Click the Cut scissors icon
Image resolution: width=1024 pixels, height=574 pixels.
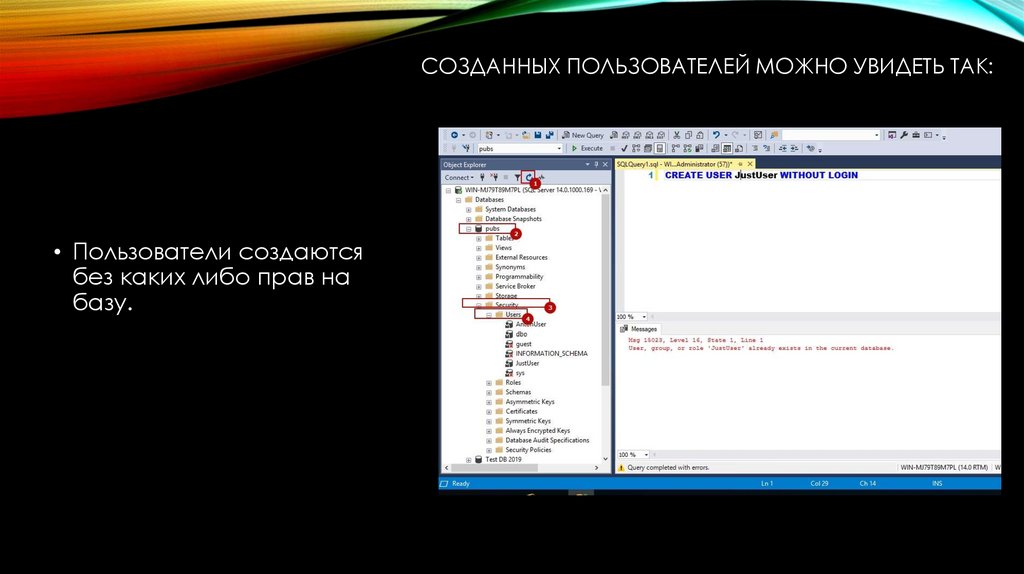[677, 135]
